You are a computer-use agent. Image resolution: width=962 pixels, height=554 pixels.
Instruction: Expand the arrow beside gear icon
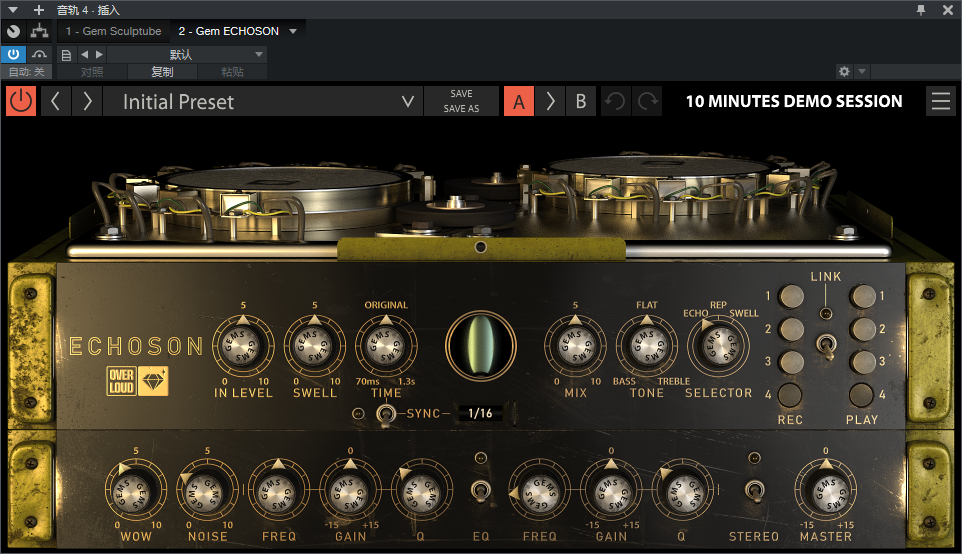(862, 71)
